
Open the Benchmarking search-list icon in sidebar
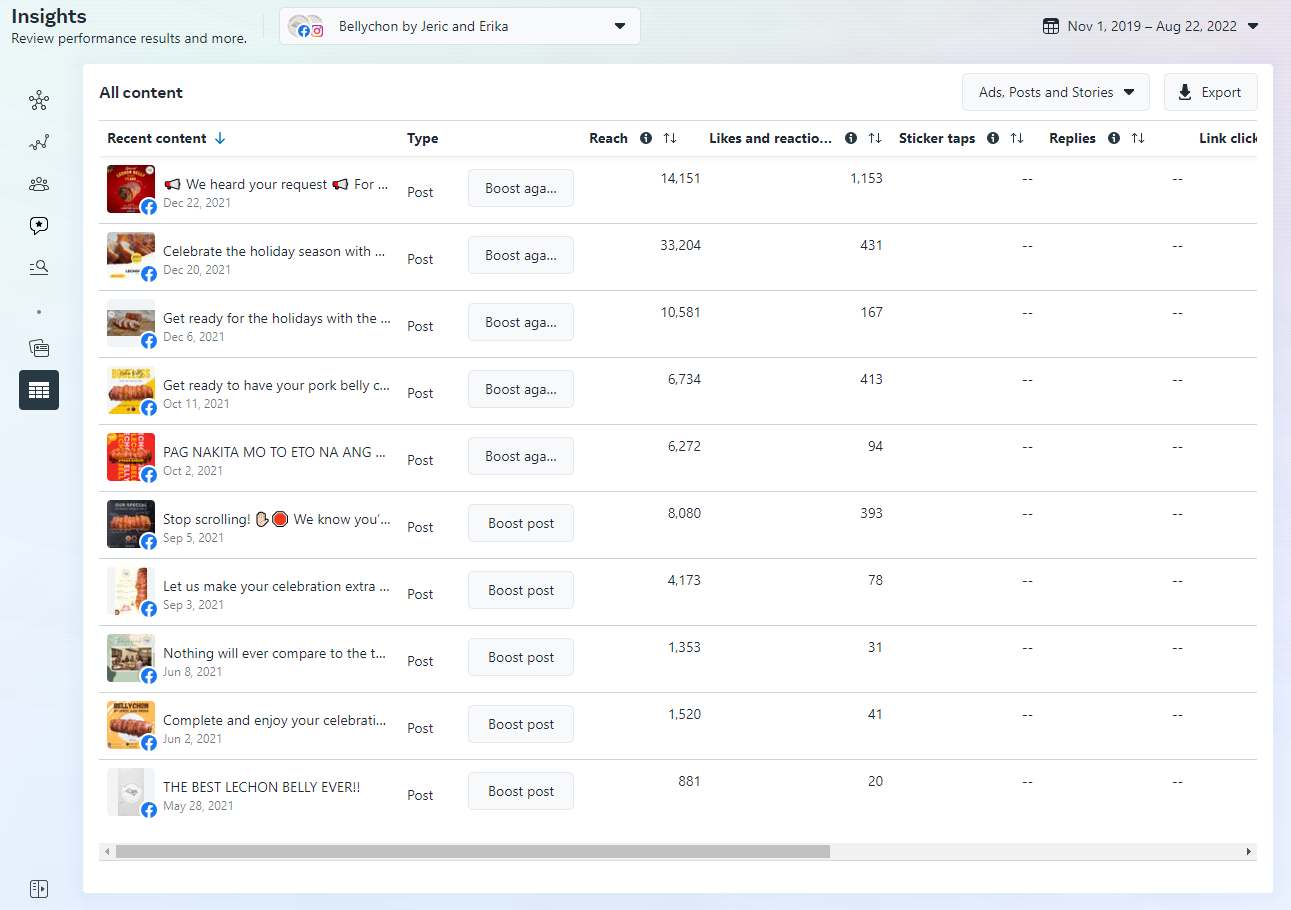tap(39, 267)
